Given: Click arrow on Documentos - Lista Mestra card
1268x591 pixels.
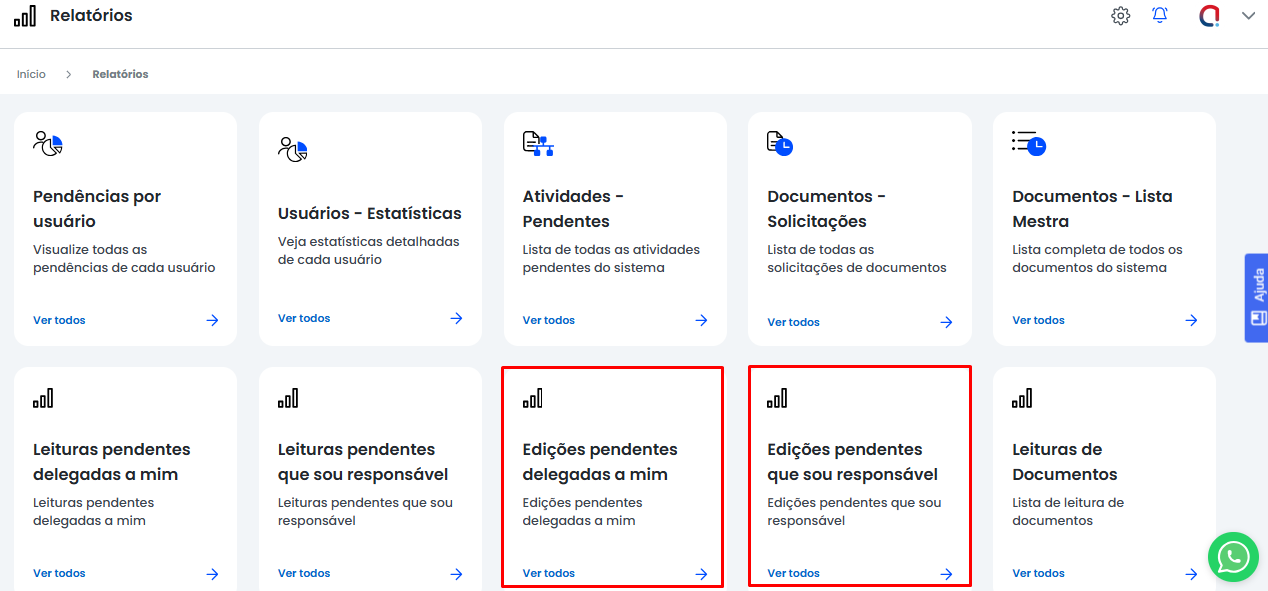Looking at the screenshot, I should 1191,320.
